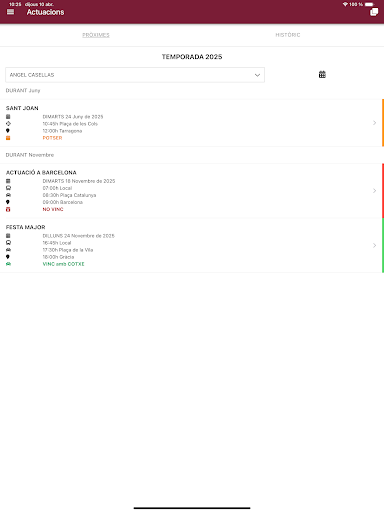Click the location pin beside Tarragona
Screen dimensions: 384x512
(x=8, y=131)
